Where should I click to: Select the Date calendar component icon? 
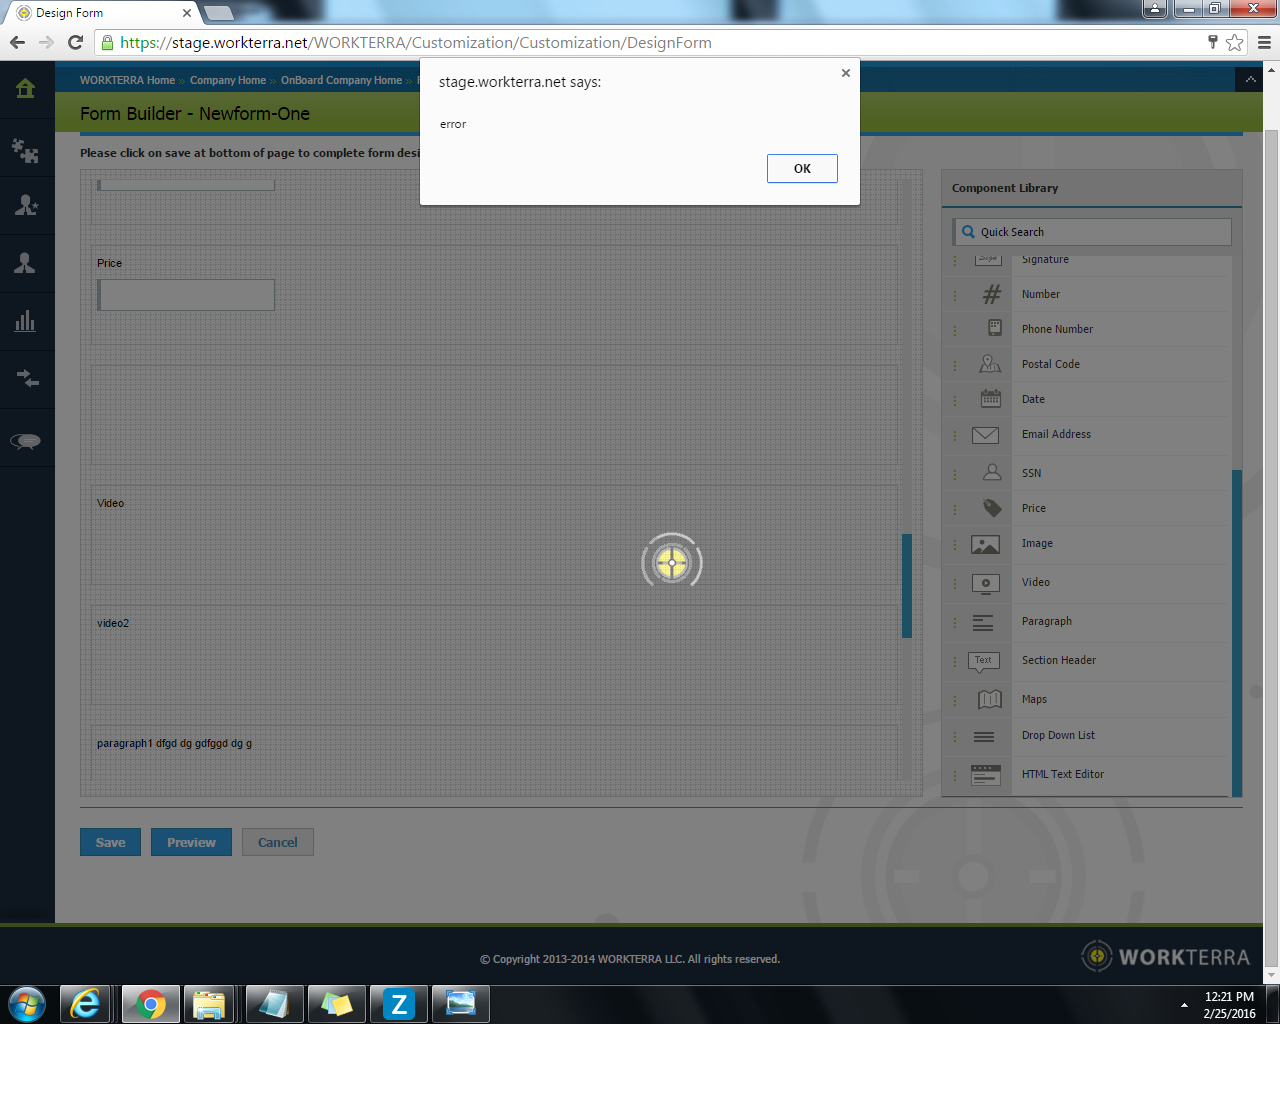click(990, 399)
